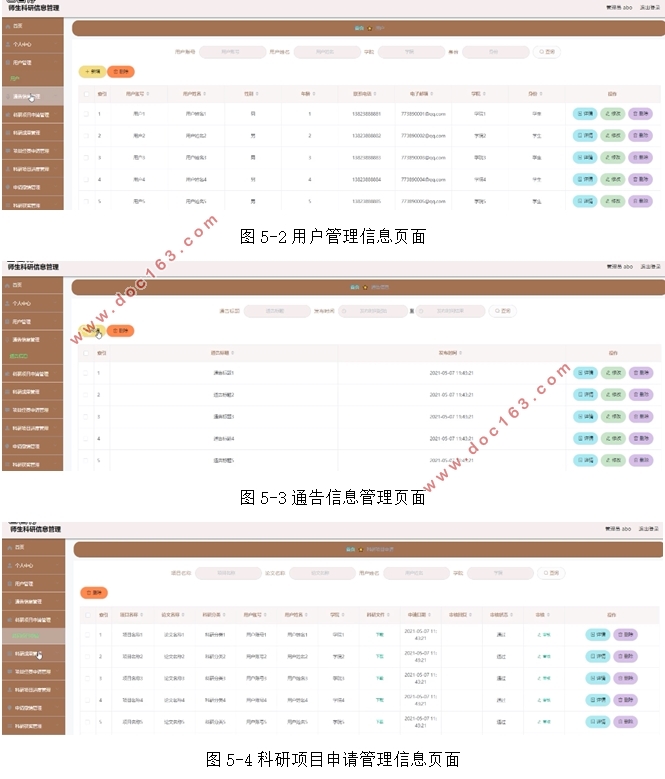The width and height of the screenshot is (665, 779).
Task: Click Query (查询) button in Figure 5-3
Action: pyautogui.click(x=503, y=311)
